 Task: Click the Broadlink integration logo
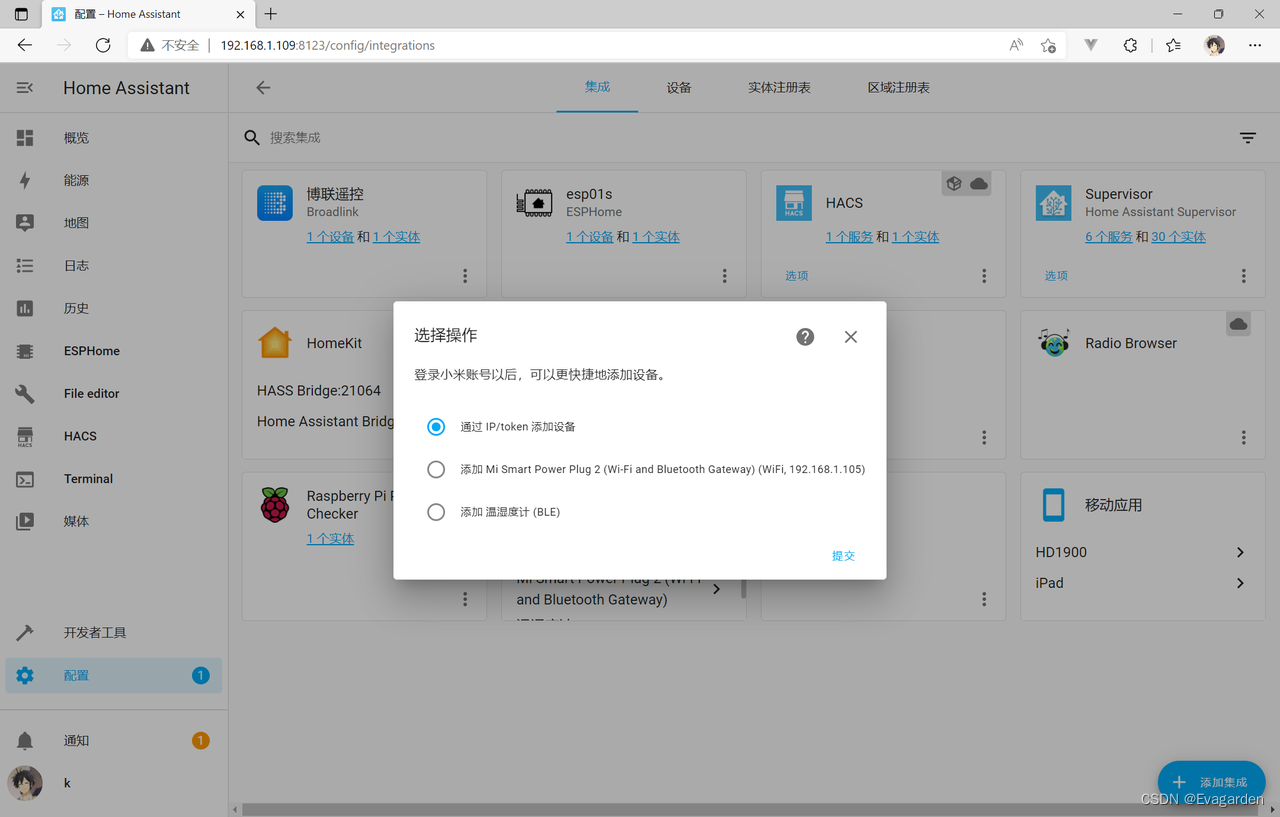(x=275, y=203)
